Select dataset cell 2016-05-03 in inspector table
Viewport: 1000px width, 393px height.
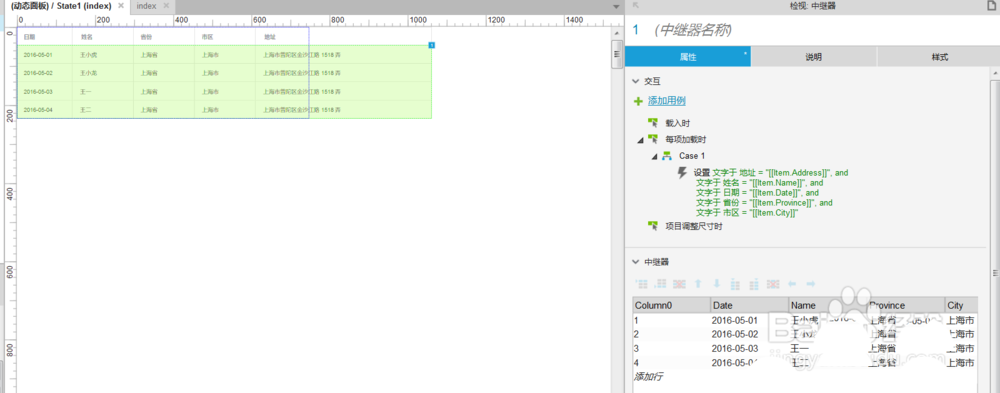[749, 348]
